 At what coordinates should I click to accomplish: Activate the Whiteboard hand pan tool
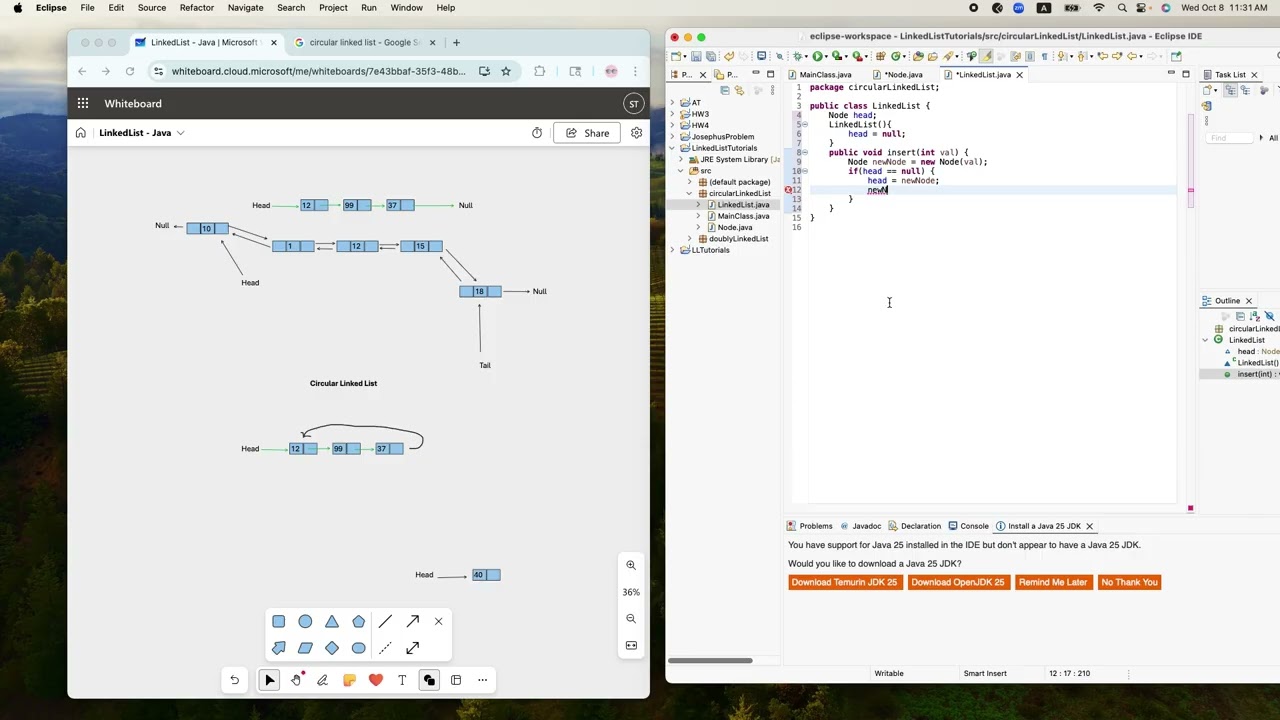click(x=296, y=680)
